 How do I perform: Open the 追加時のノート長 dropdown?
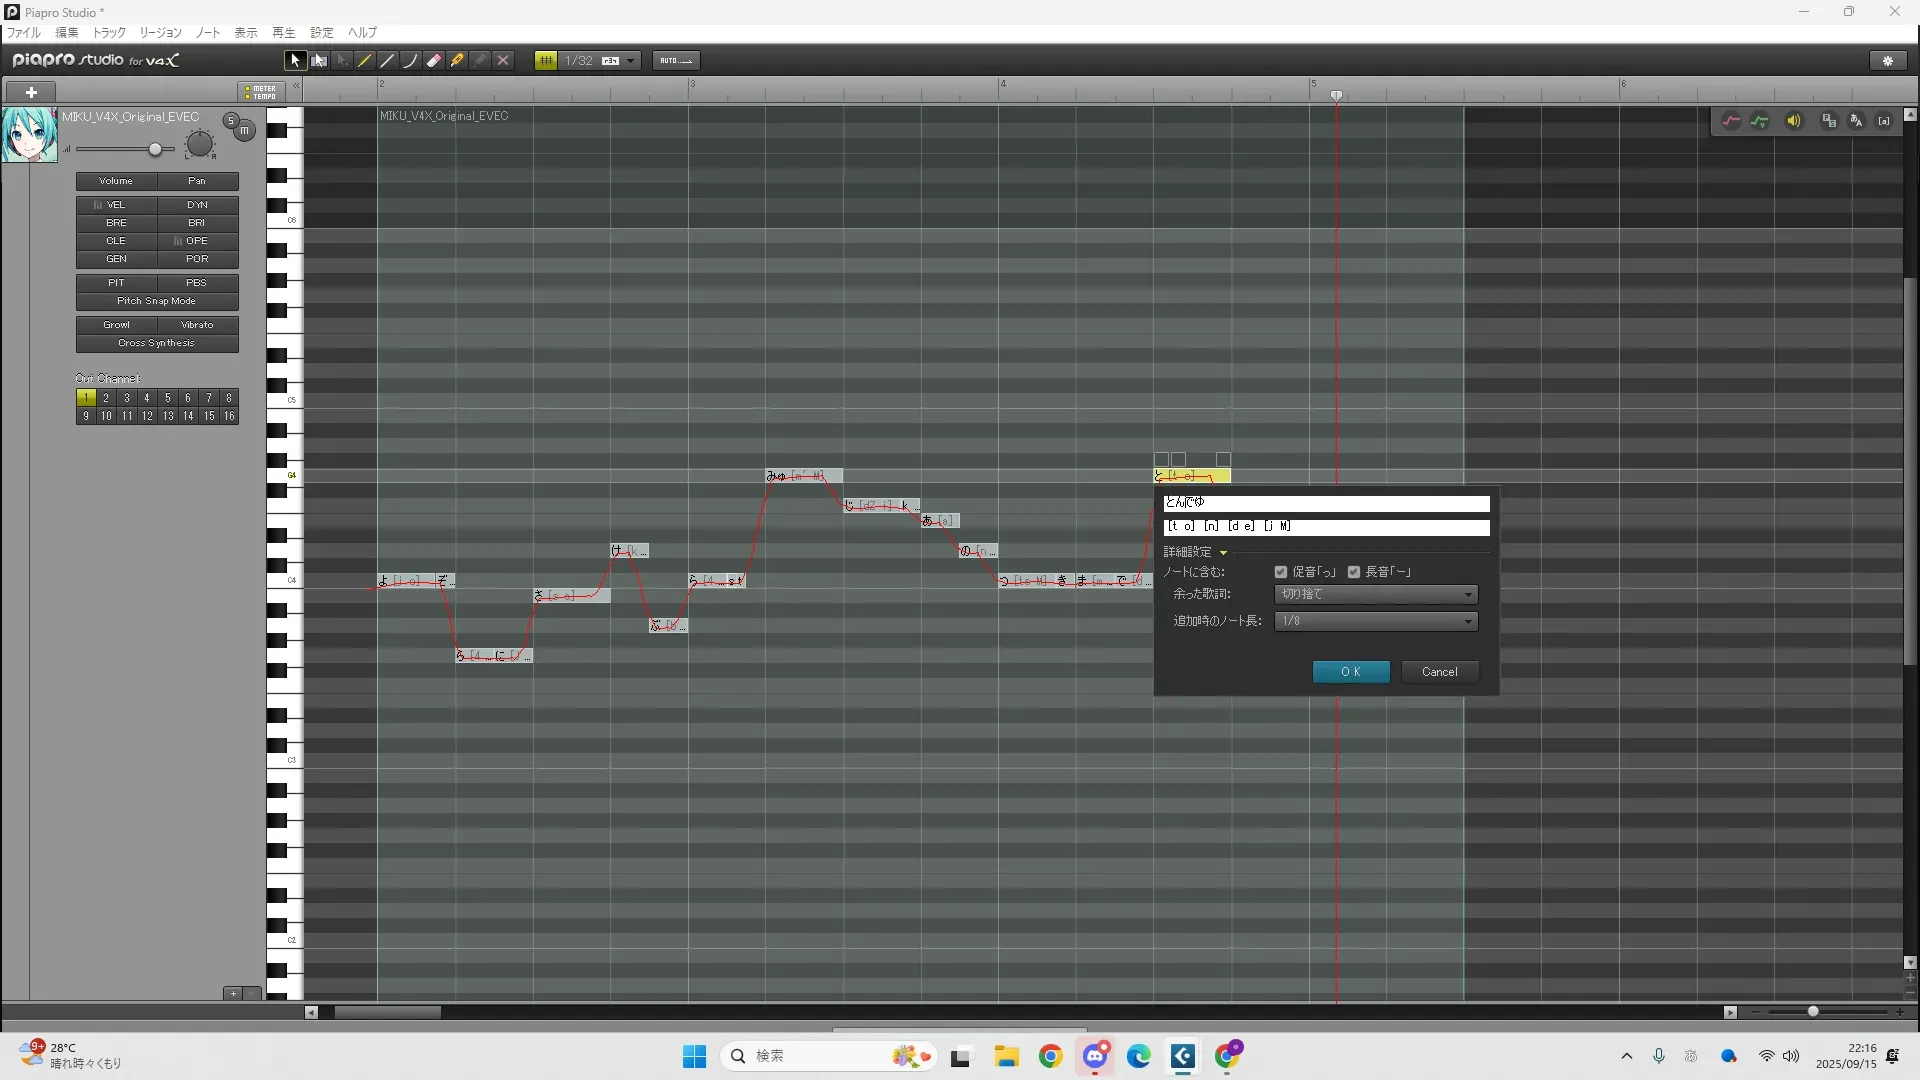pyautogui.click(x=1376, y=621)
